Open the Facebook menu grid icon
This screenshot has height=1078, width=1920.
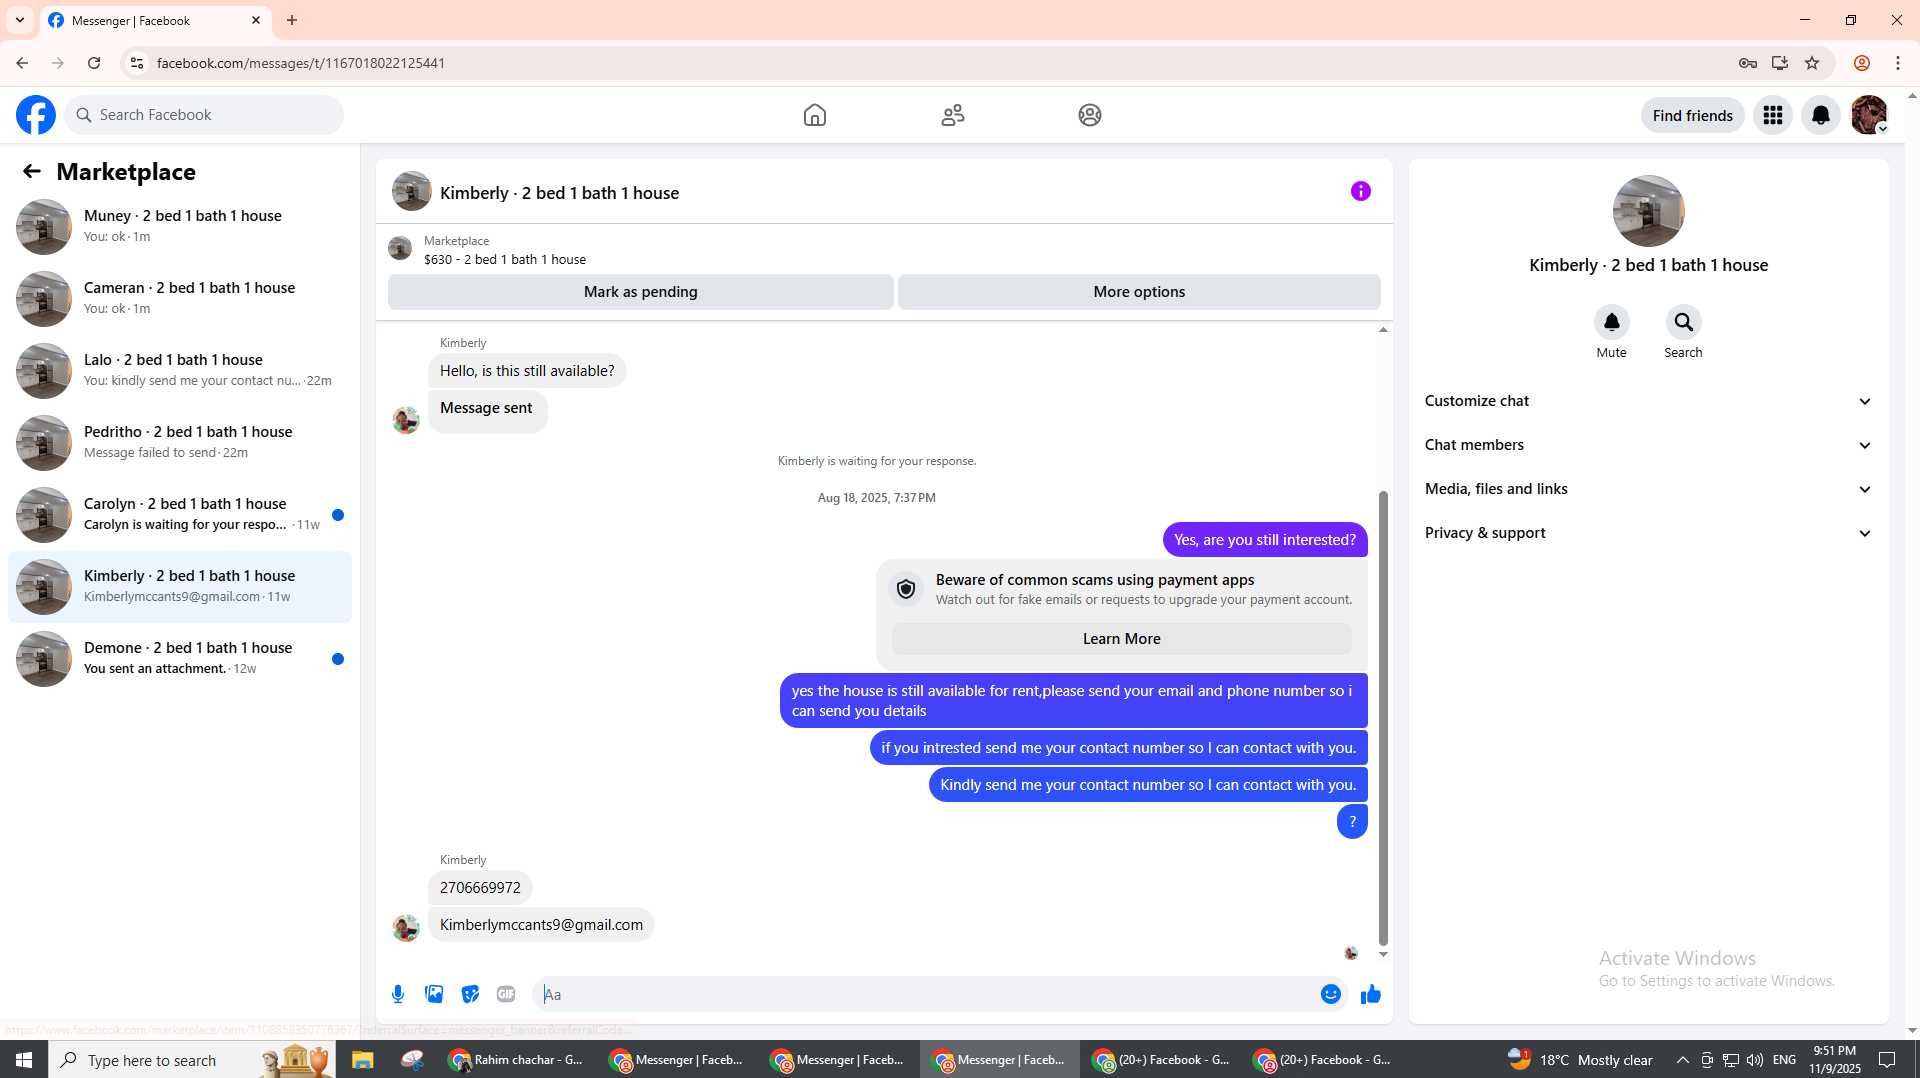tap(1773, 115)
